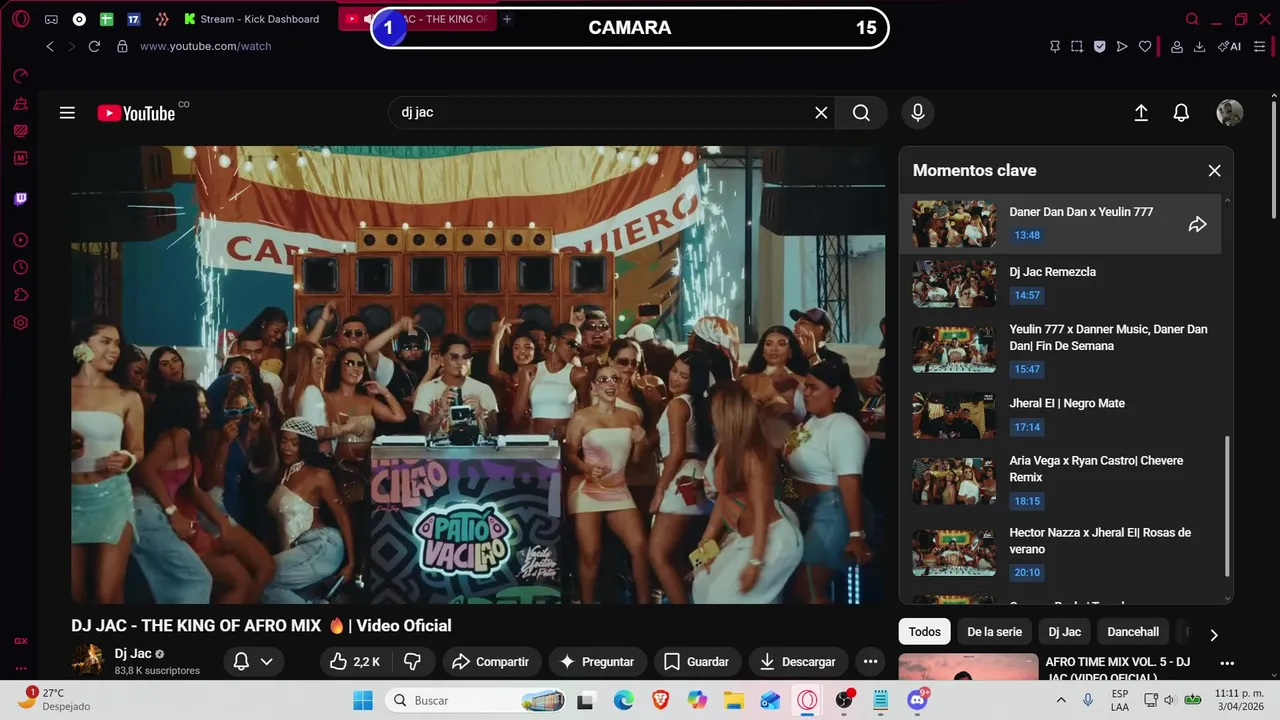
Task: Open Discord from the taskbar
Action: pos(917,700)
